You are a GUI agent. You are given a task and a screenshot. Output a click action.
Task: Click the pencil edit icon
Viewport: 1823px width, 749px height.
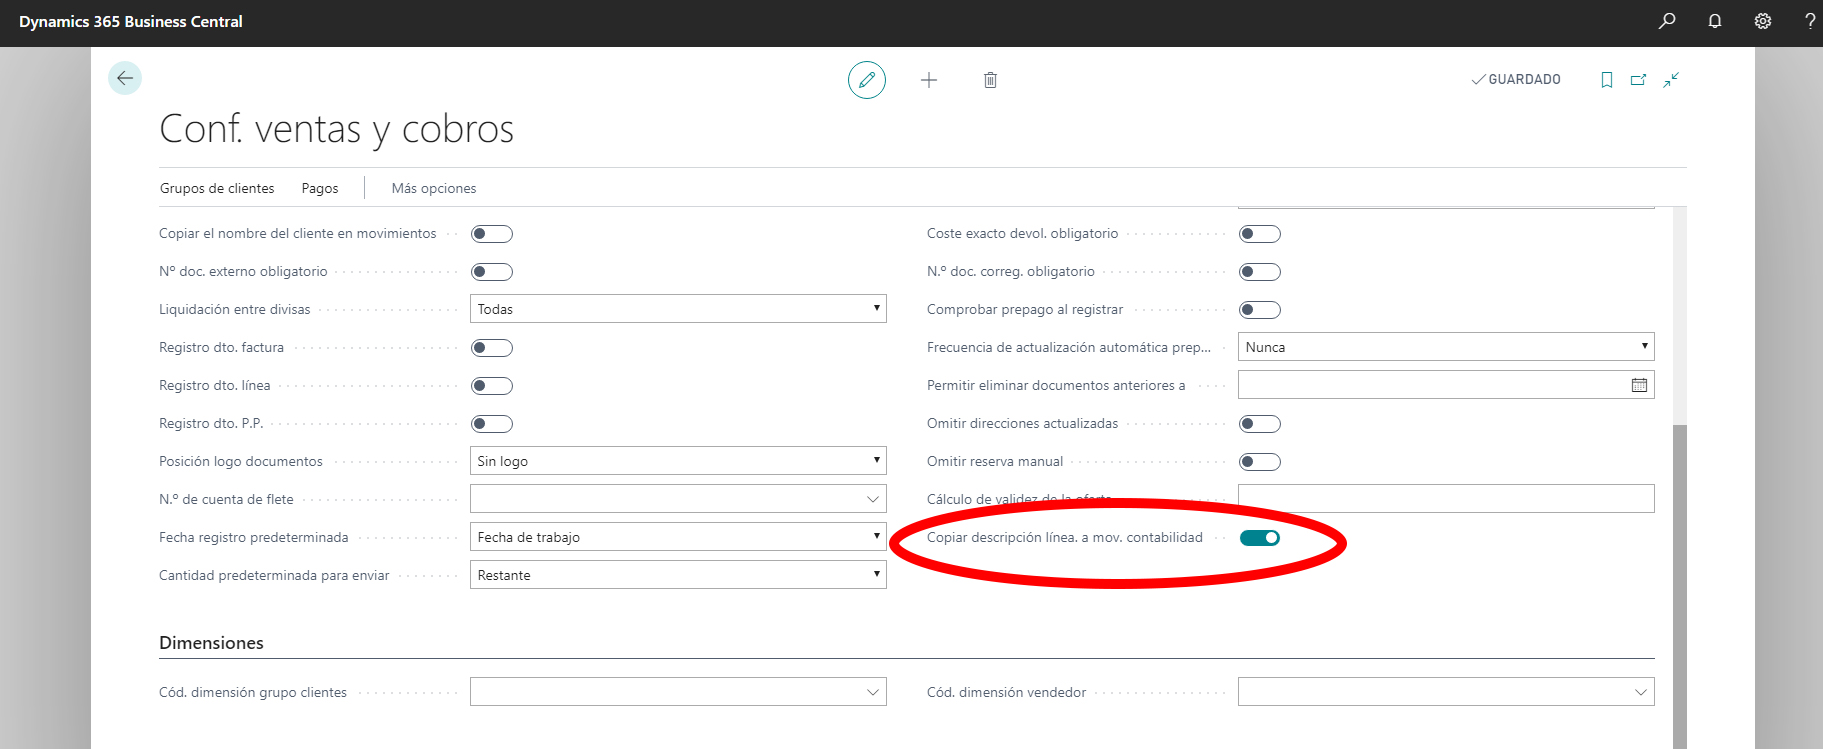[867, 80]
